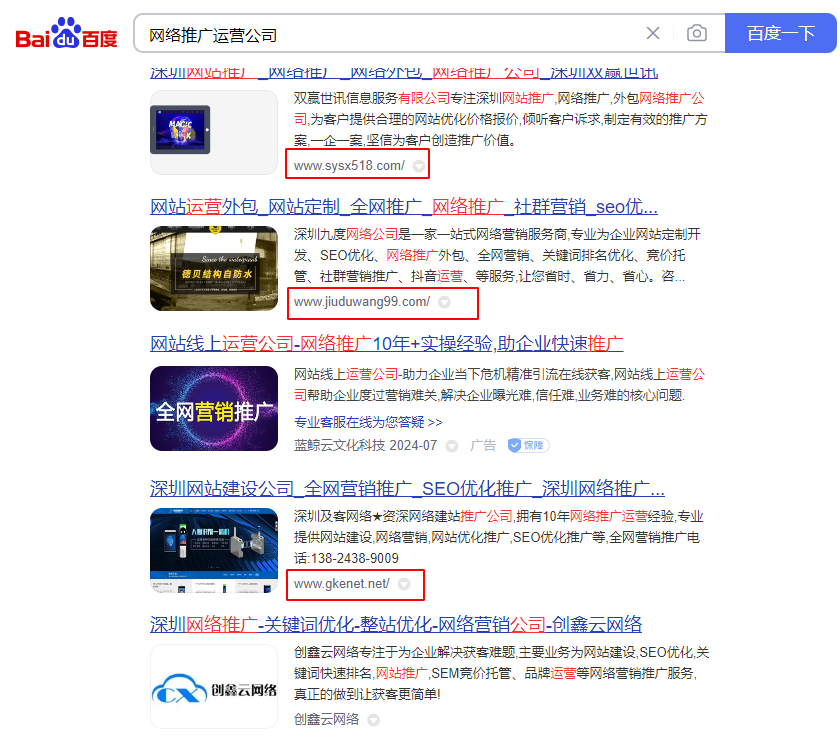The width and height of the screenshot is (840, 746).
Task: Open 深圳网站建设公司_全网营销推广 result title
Action: 407,488
